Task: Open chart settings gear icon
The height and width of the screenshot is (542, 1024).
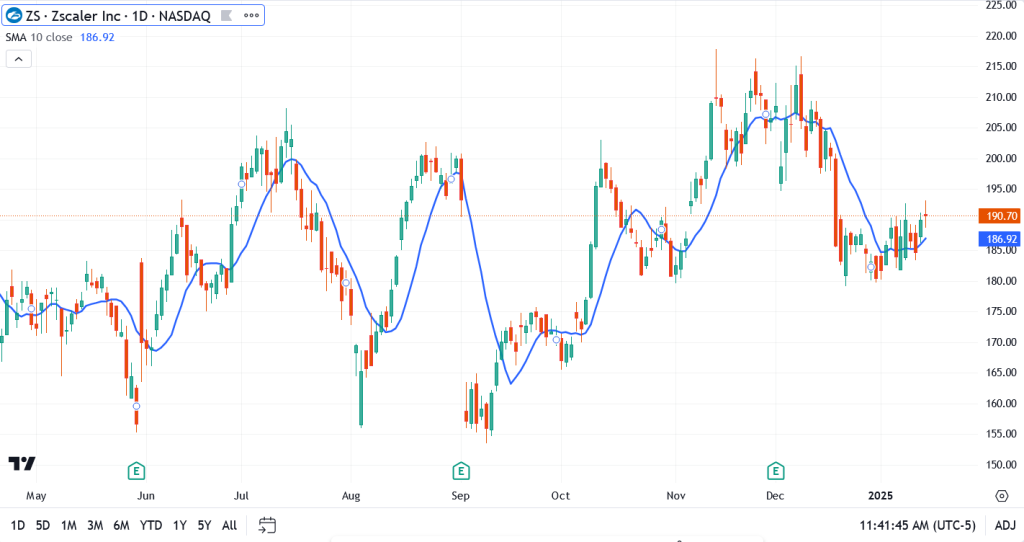Action: pos(1001,495)
